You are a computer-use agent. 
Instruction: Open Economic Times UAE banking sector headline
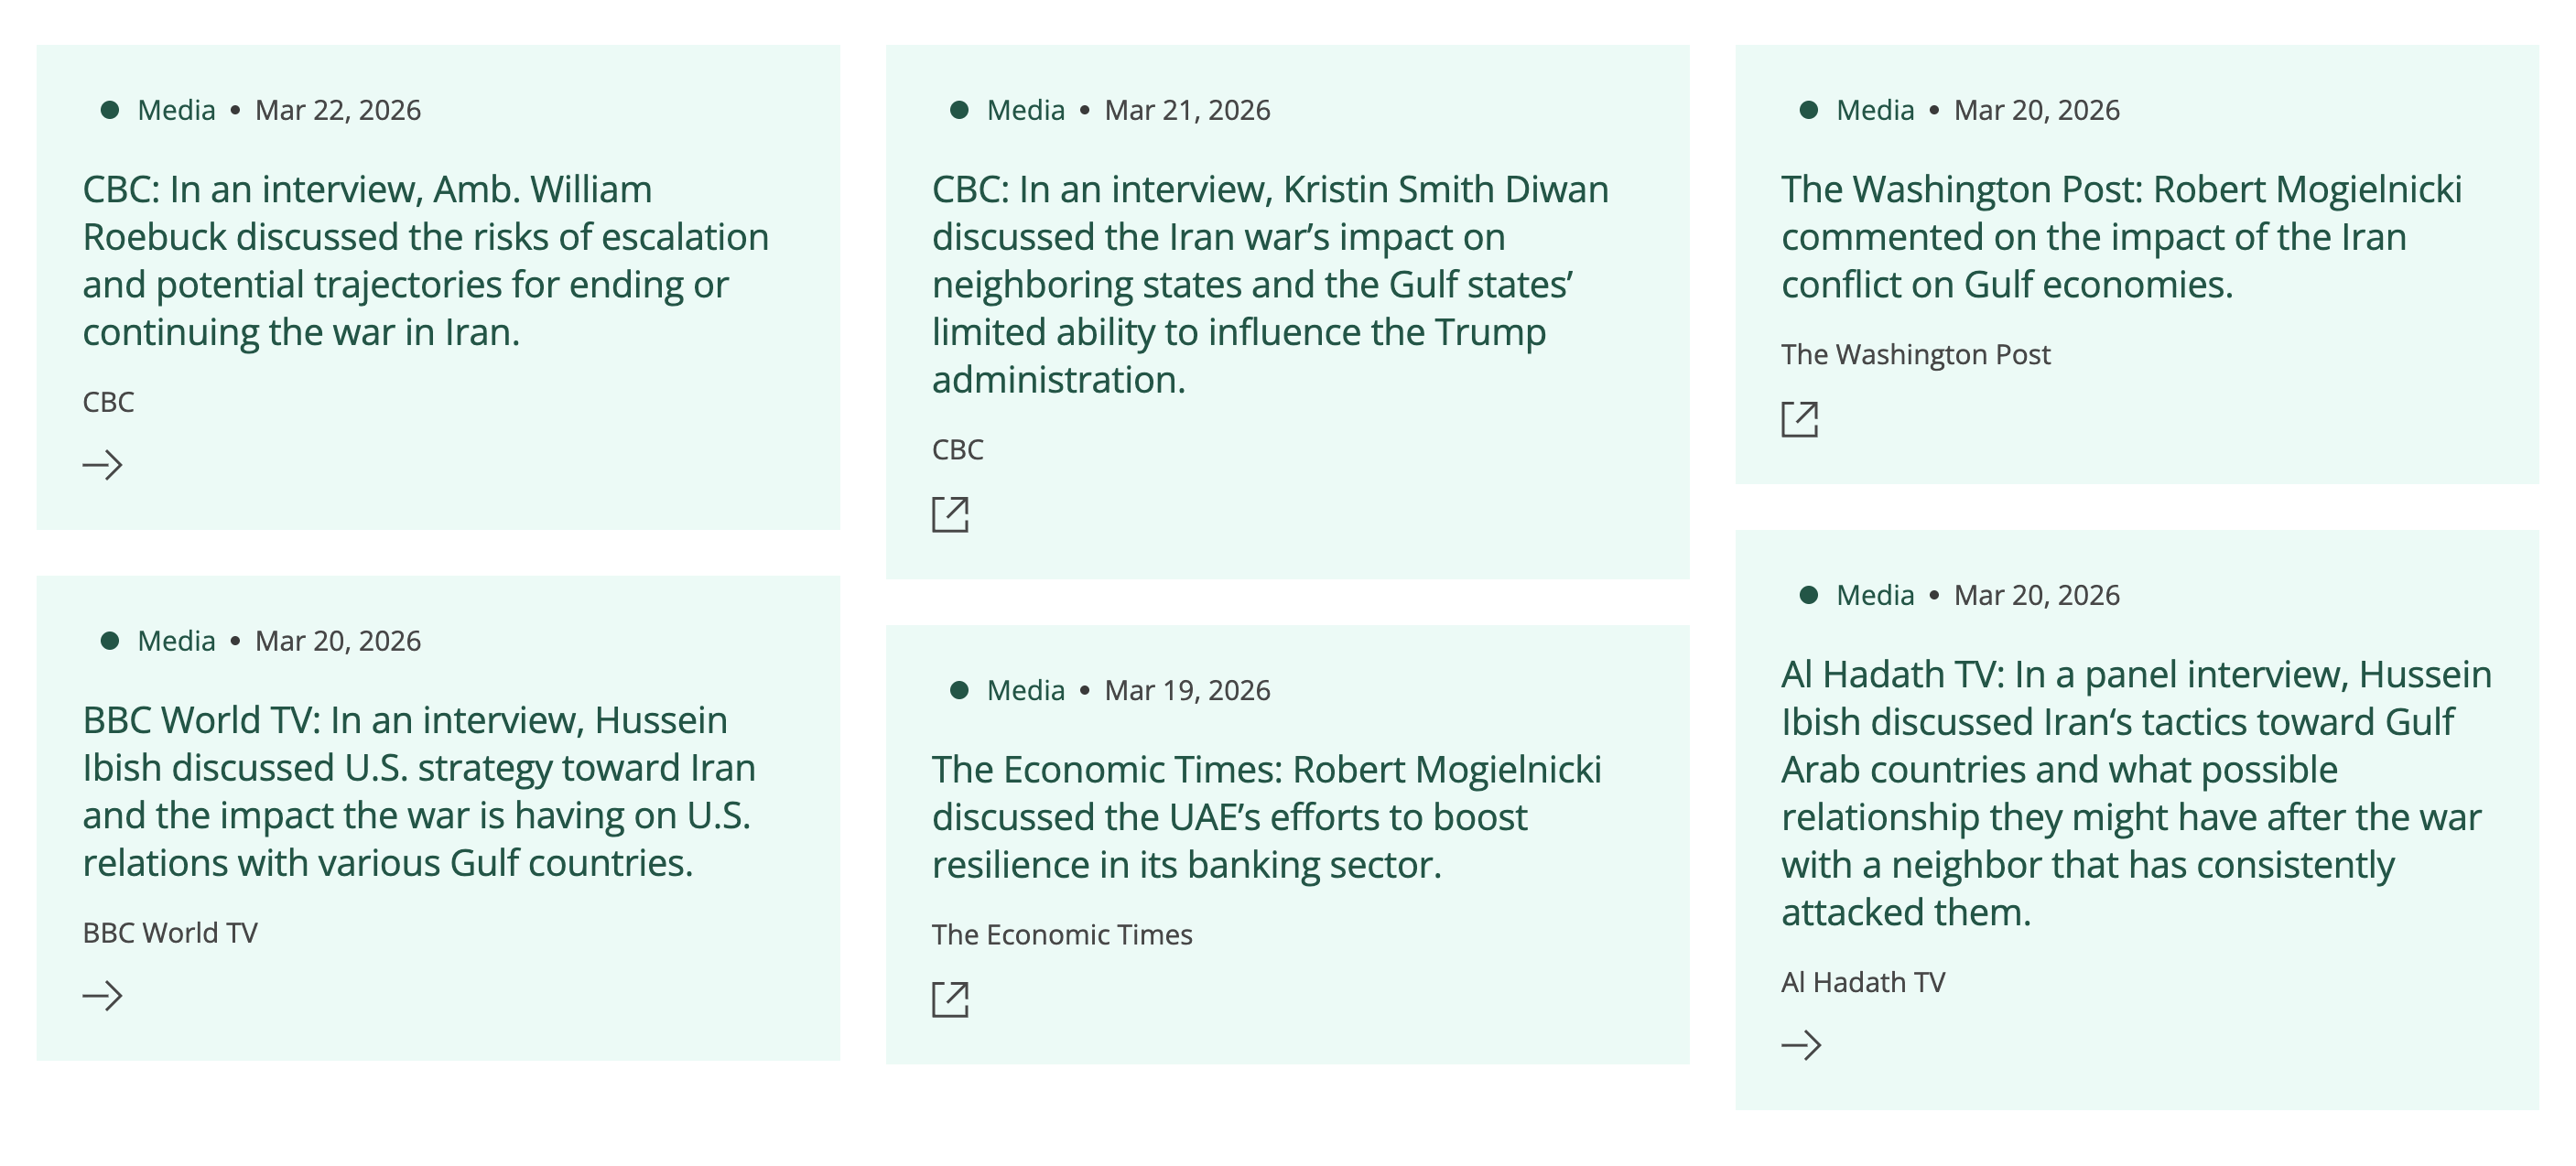[x=1266, y=817]
